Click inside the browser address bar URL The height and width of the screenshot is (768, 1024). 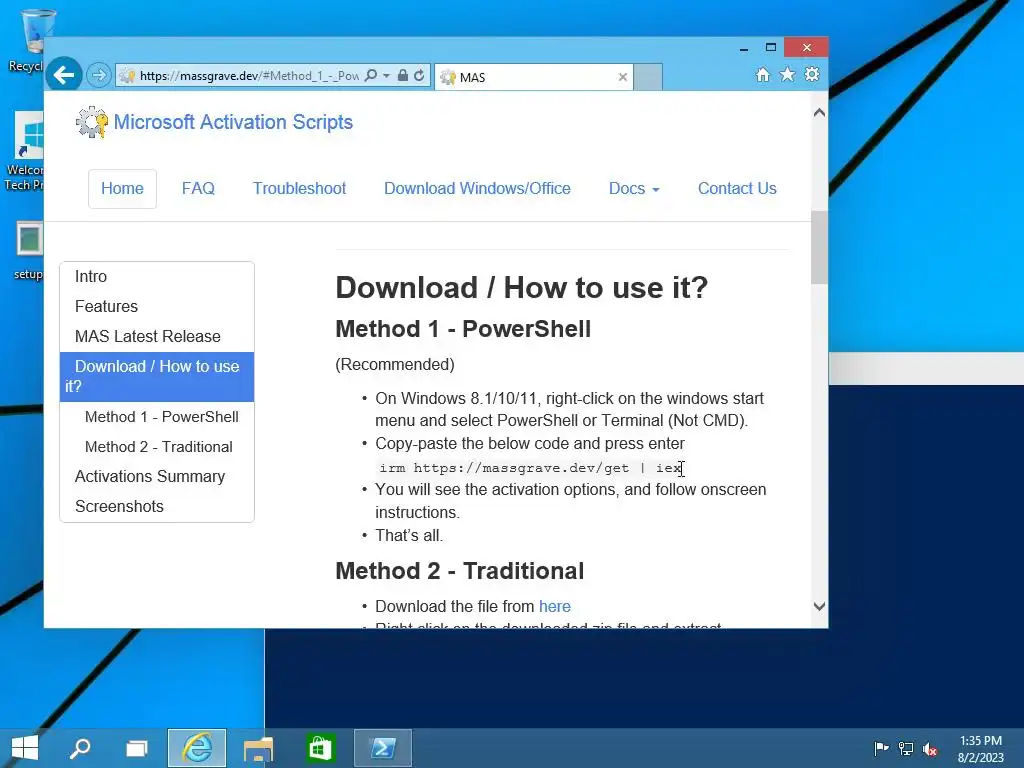pyautogui.click(x=249, y=76)
